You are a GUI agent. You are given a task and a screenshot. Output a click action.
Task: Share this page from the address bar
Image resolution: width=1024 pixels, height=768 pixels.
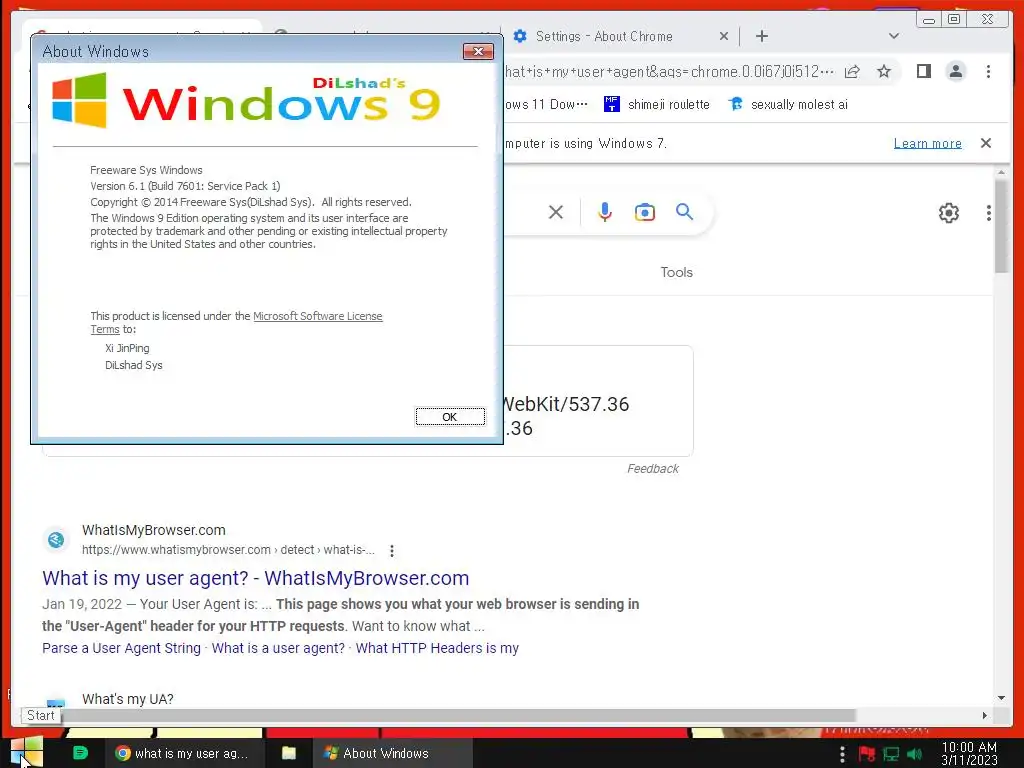coord(852,71)
